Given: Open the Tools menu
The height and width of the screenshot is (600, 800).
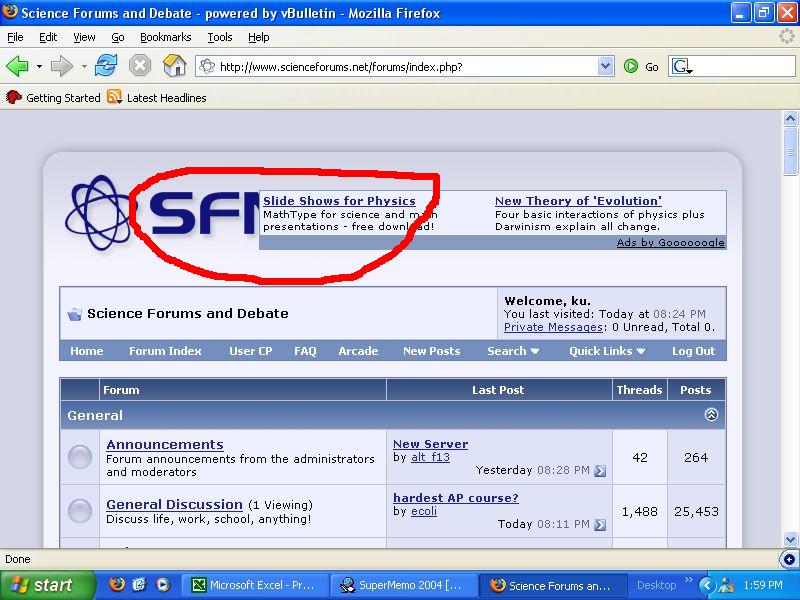Looking at the screenshot, I should [x=220, y=37].
